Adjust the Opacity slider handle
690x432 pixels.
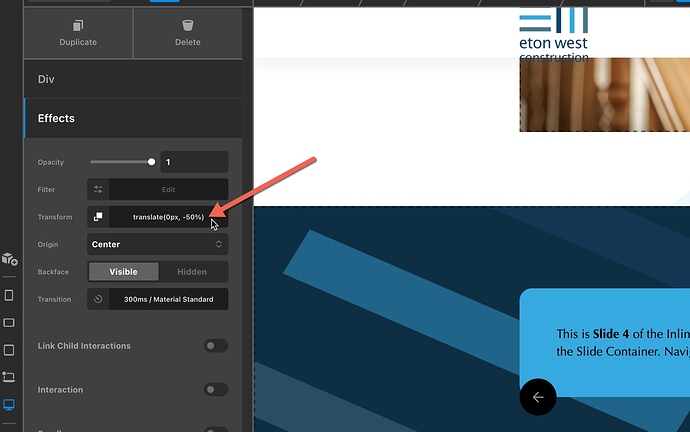click(x=152, y=162)
